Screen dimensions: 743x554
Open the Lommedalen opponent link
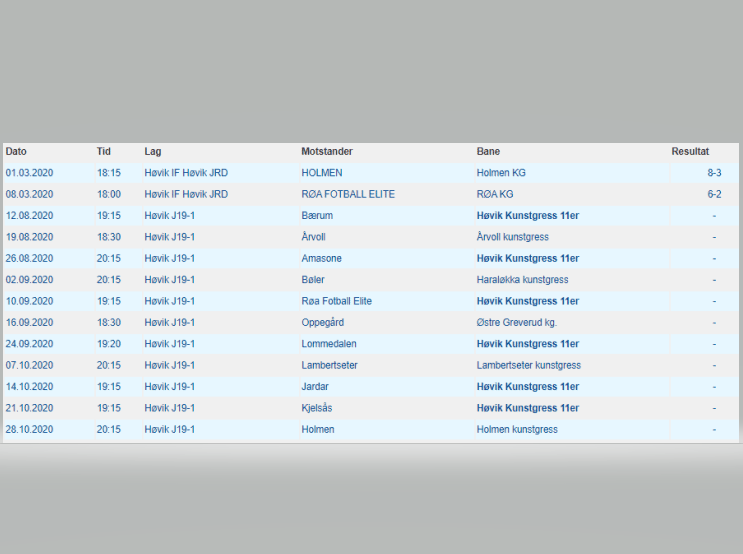click(328, 344)
